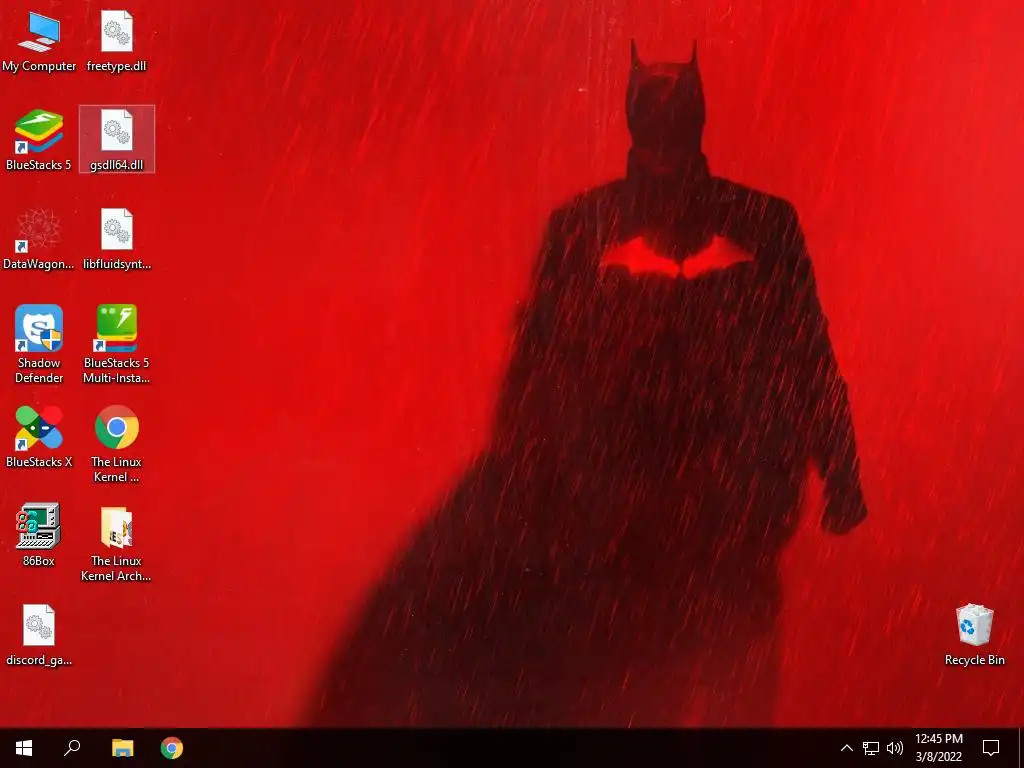Click the gsdll64.dll file icon

pyautogui.click(x=117, y=139)
